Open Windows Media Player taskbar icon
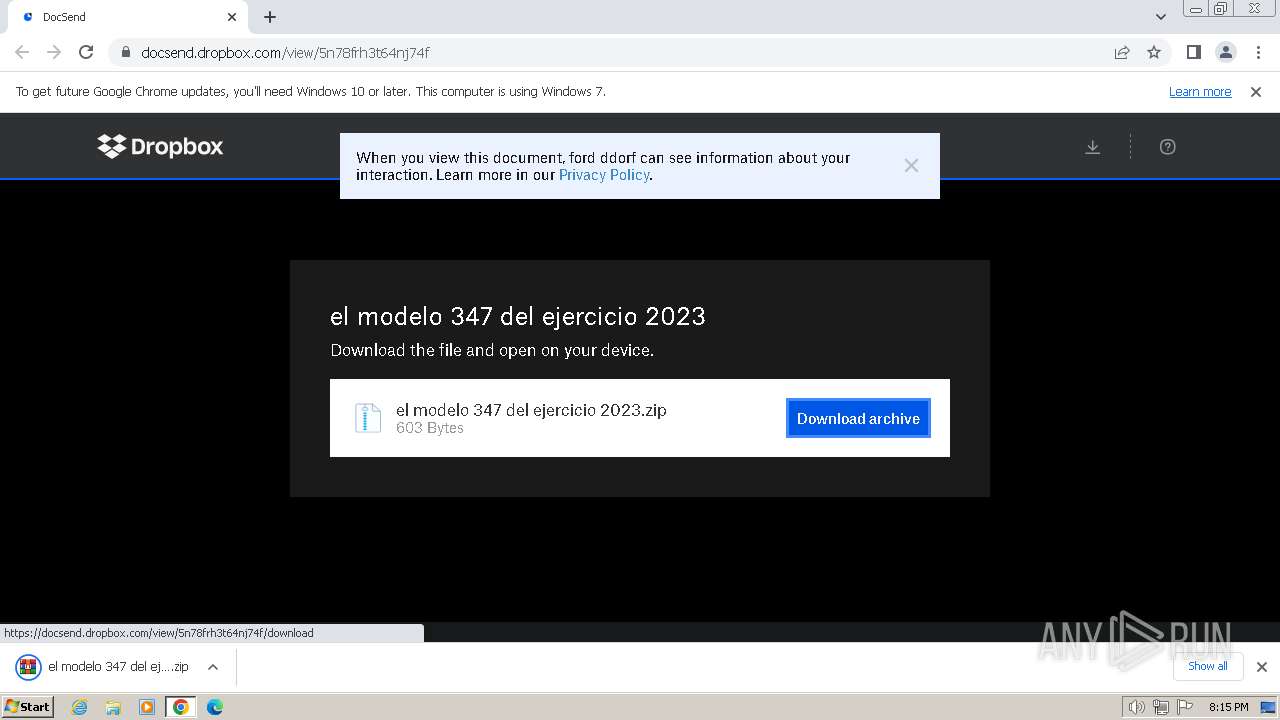 pyautogui.click(x=147, y=707)
